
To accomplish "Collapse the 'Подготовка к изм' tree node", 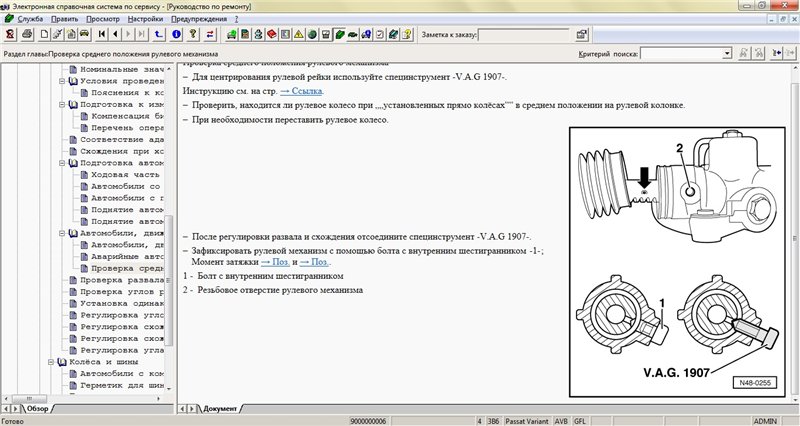I will pos(62,105).
